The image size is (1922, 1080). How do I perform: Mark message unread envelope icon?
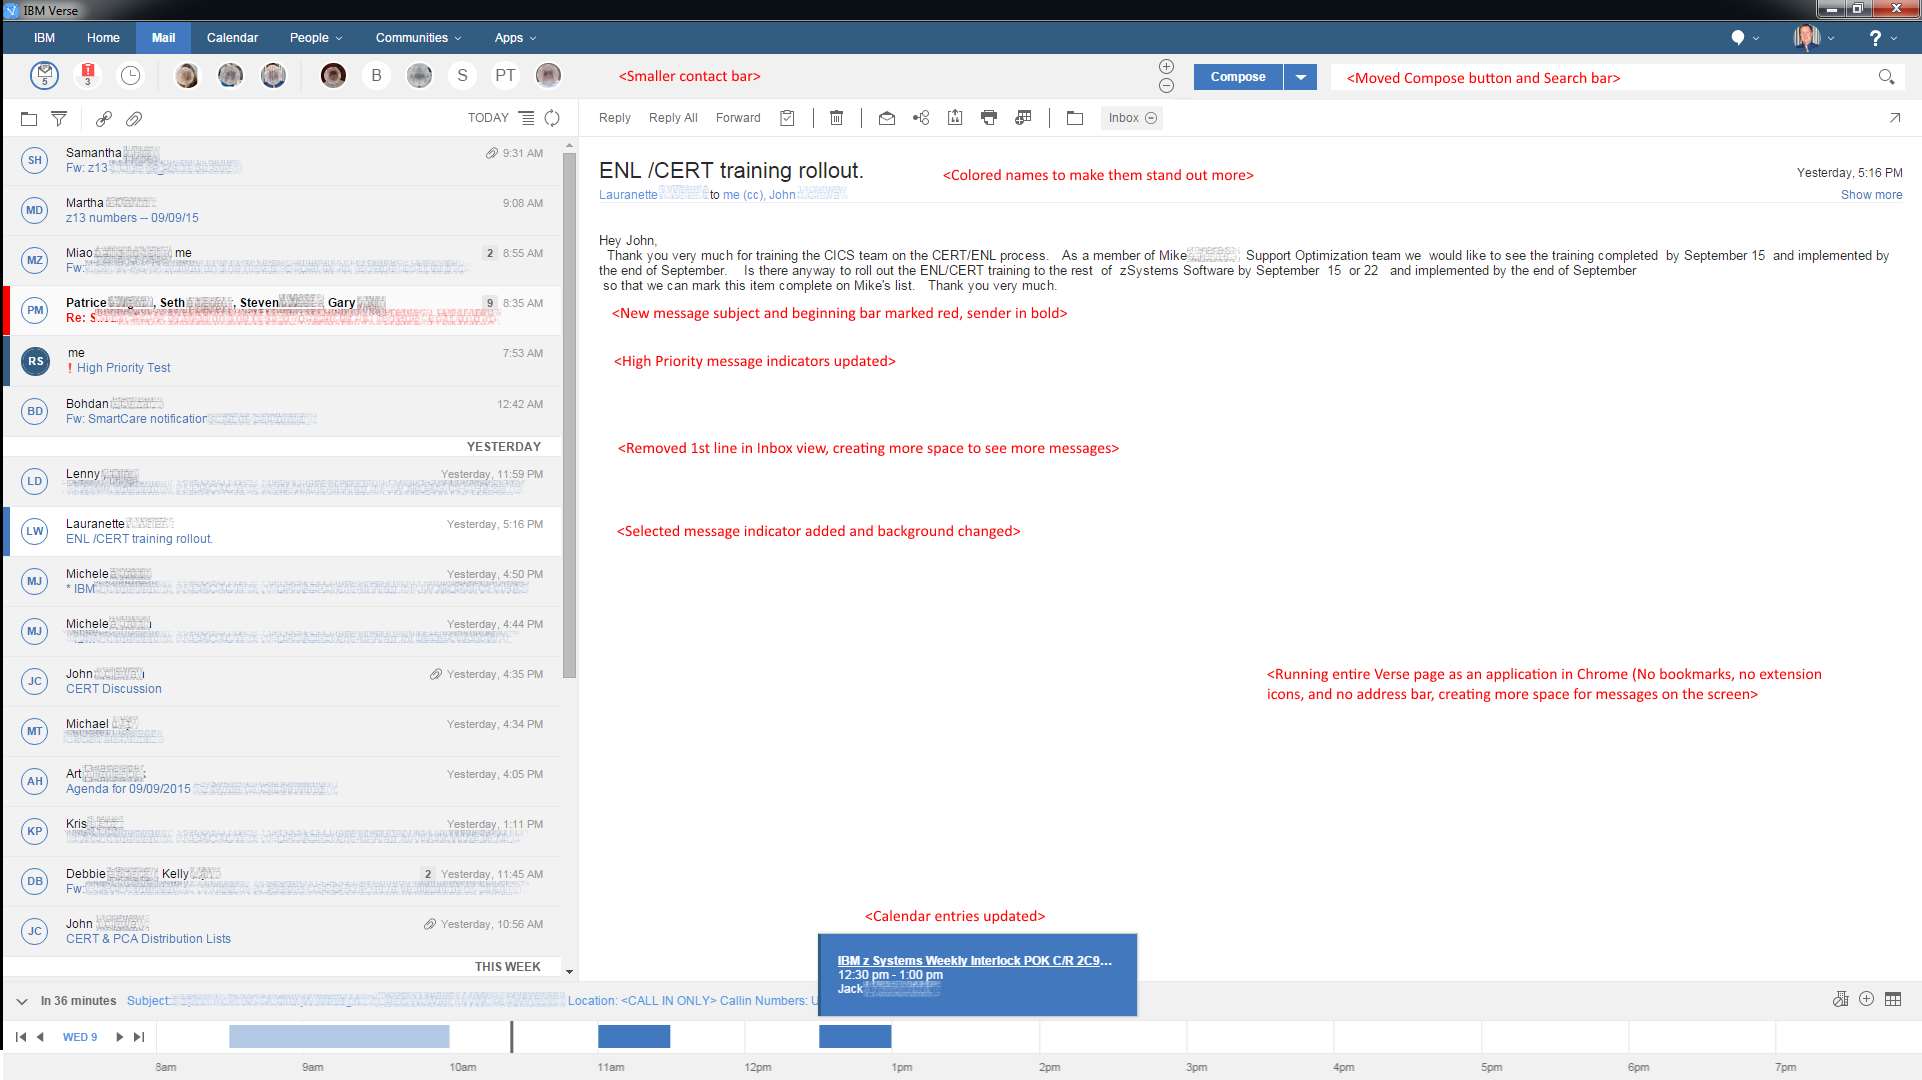coord(887,118)
